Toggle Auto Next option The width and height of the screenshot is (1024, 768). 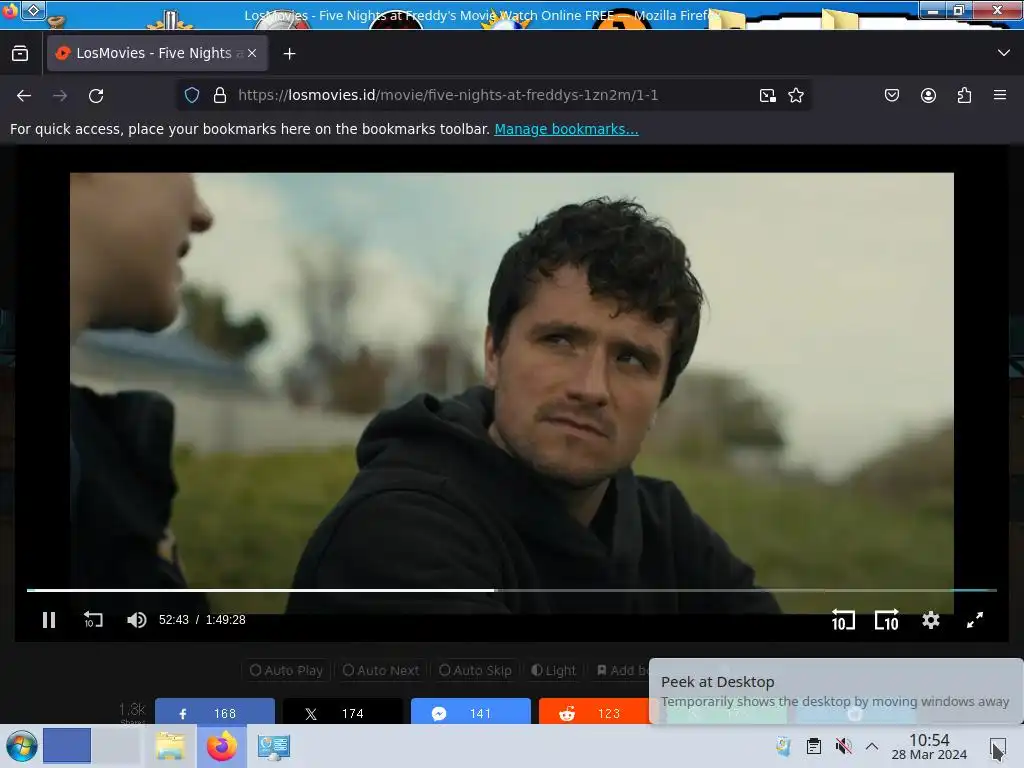[x=381, y=670]
